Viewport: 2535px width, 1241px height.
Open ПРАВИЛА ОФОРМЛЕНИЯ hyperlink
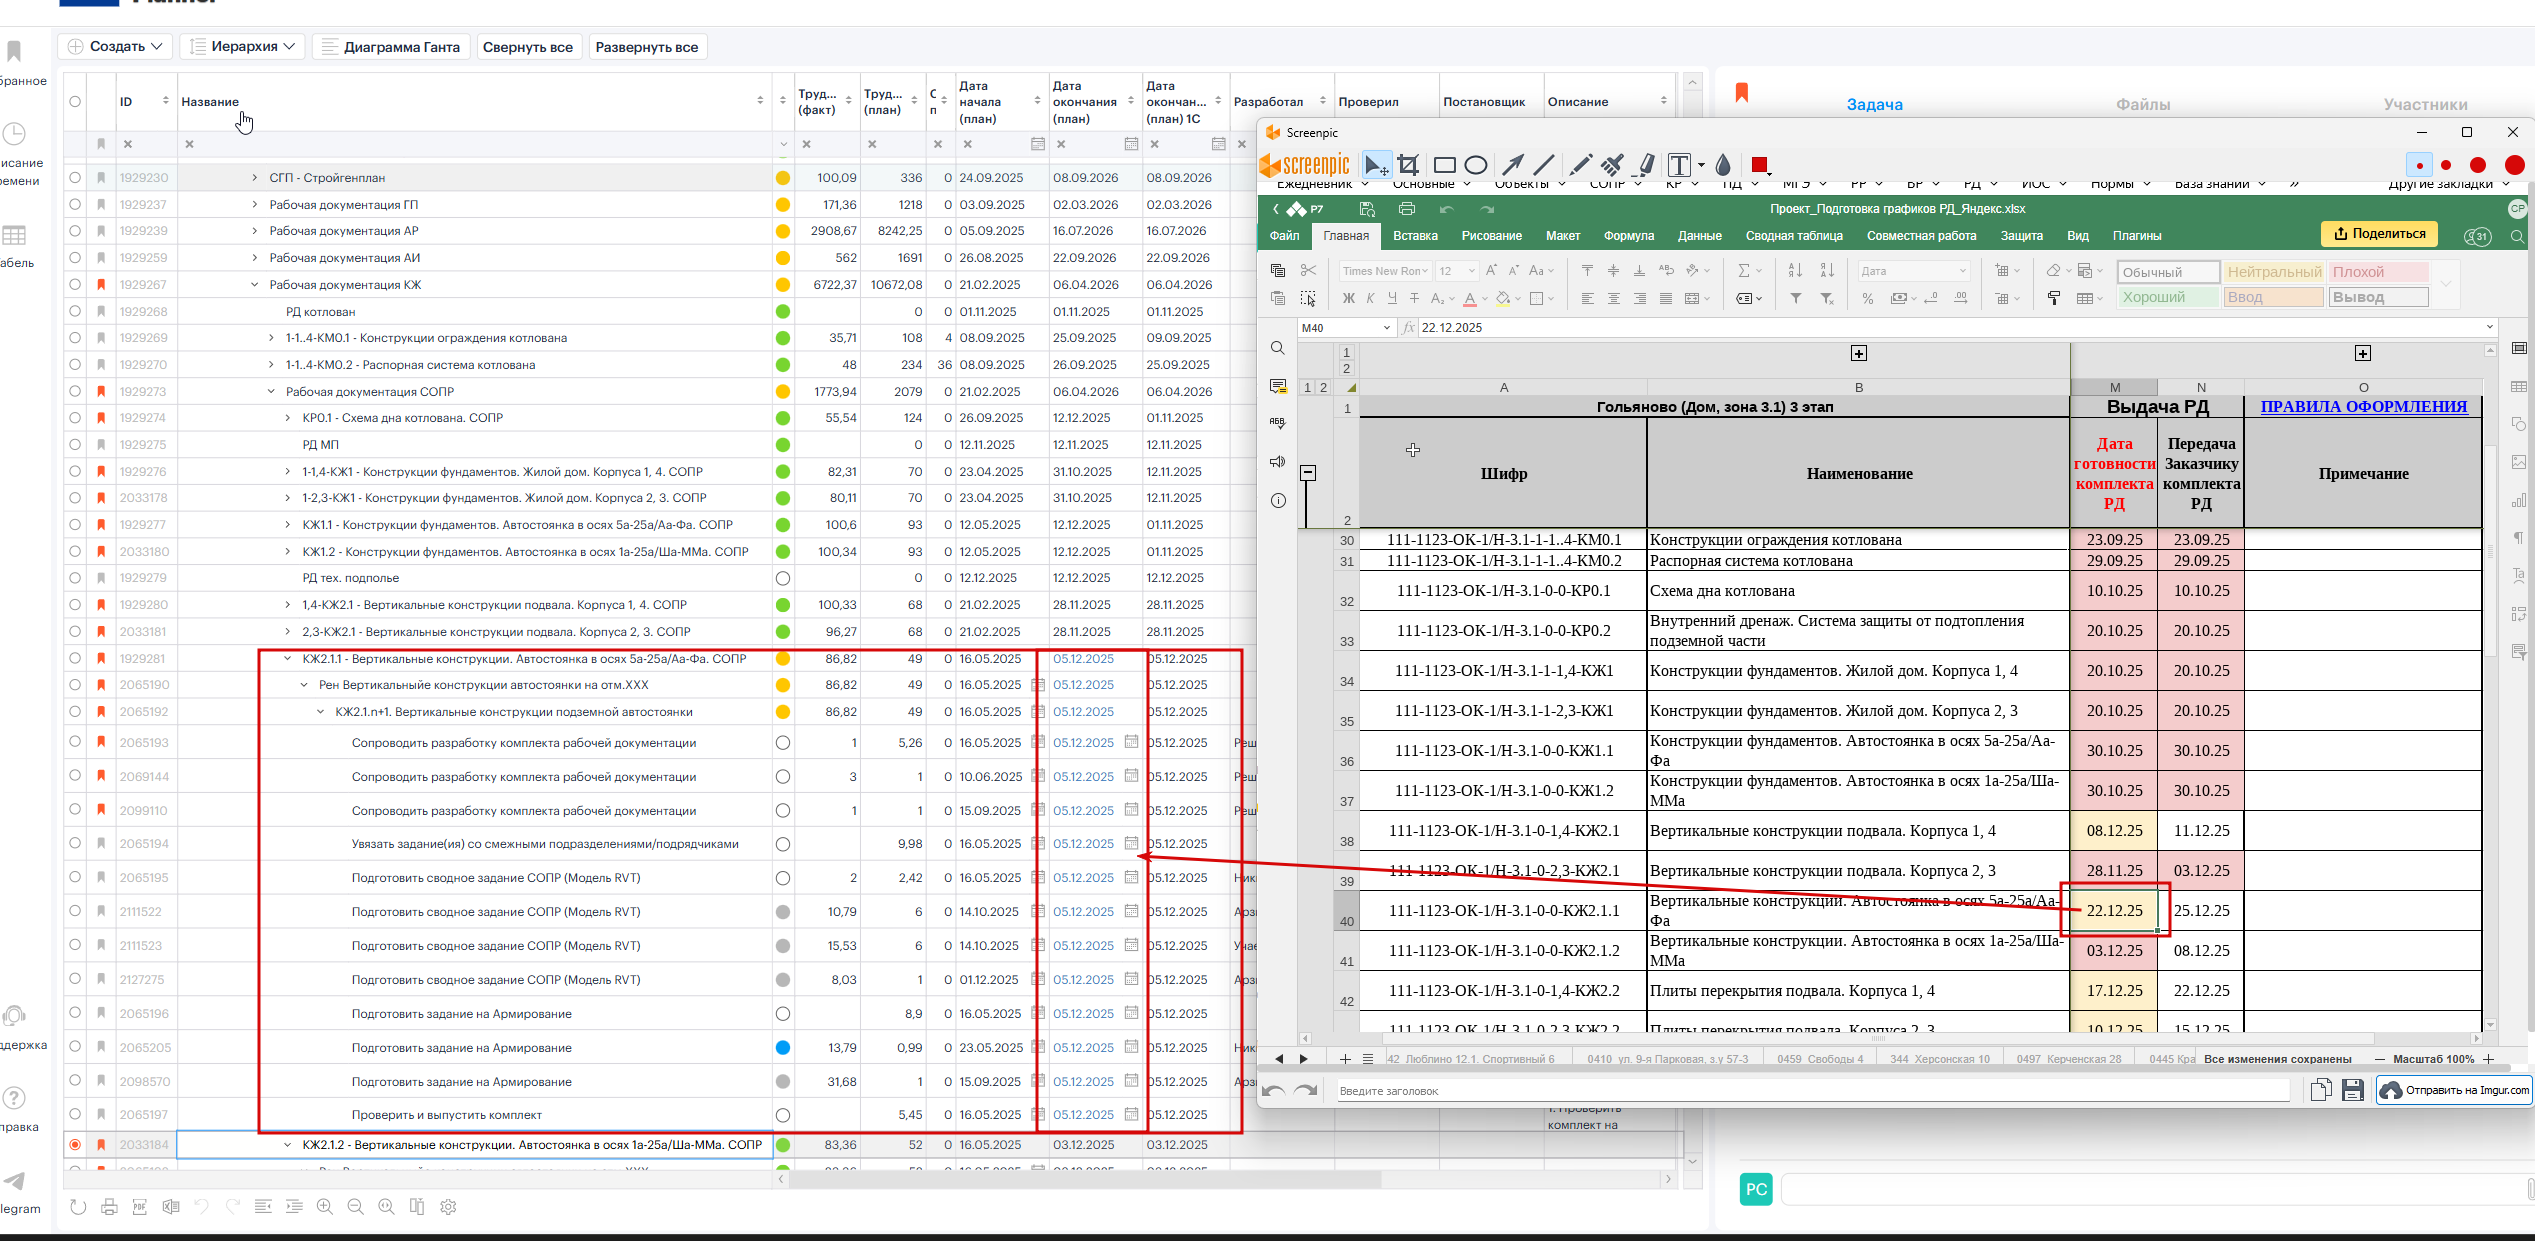pos(2363,407)
